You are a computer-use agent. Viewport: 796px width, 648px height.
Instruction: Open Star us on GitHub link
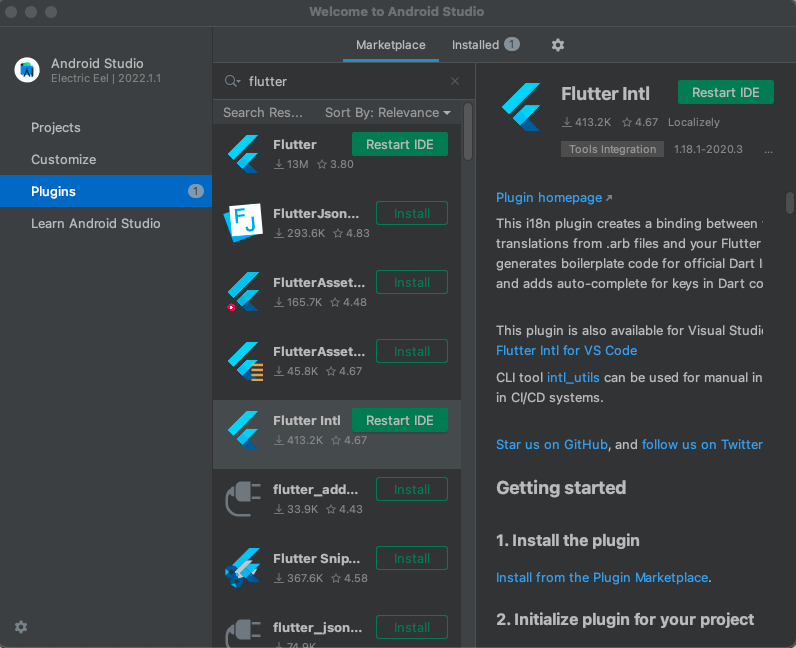(552, 444)
